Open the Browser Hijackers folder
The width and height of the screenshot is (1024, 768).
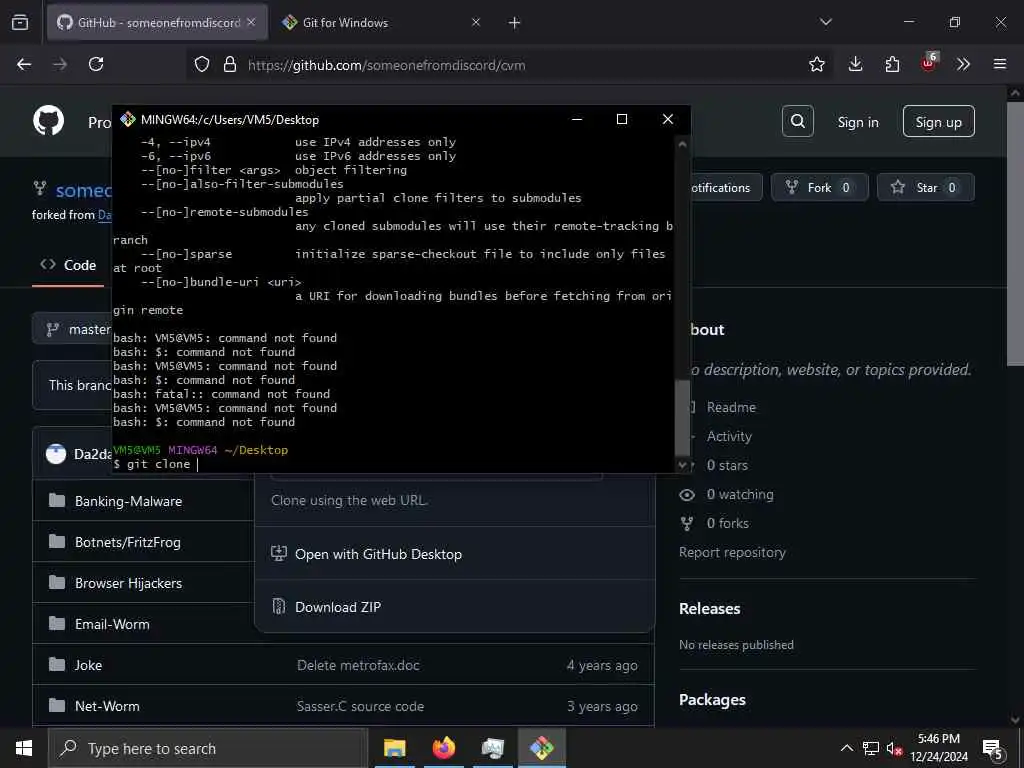128,583
